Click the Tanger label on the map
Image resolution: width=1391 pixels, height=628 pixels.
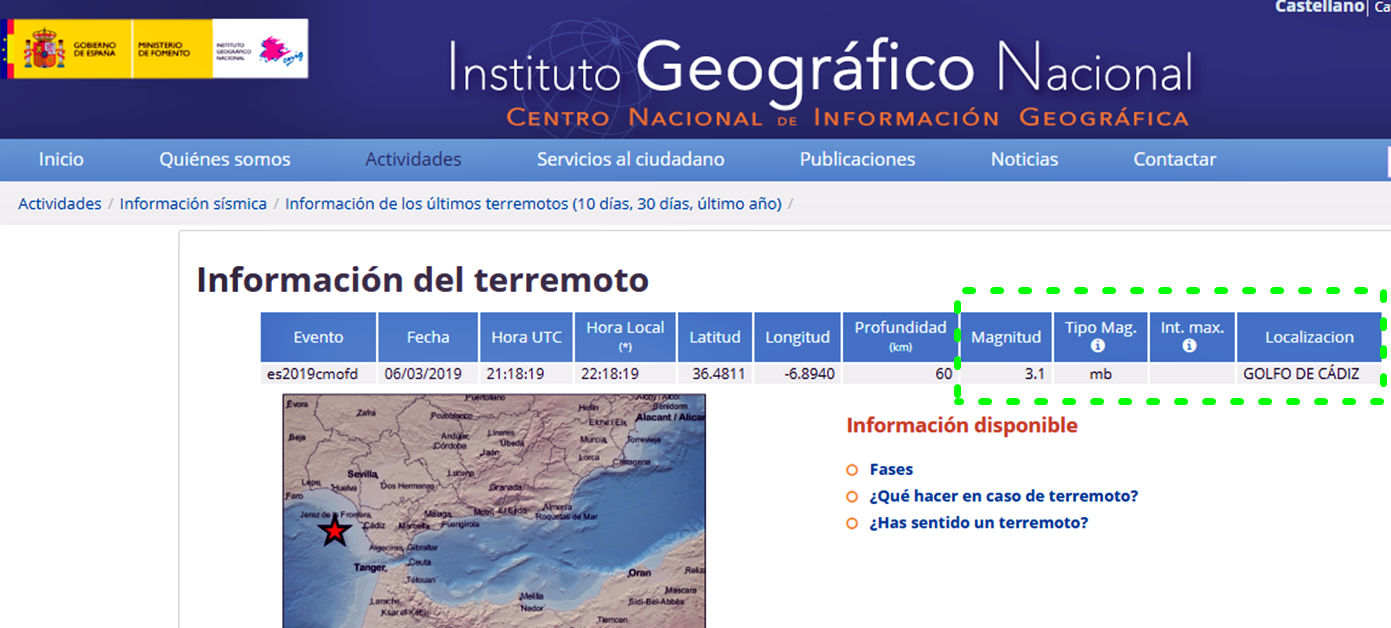(370, 568)
